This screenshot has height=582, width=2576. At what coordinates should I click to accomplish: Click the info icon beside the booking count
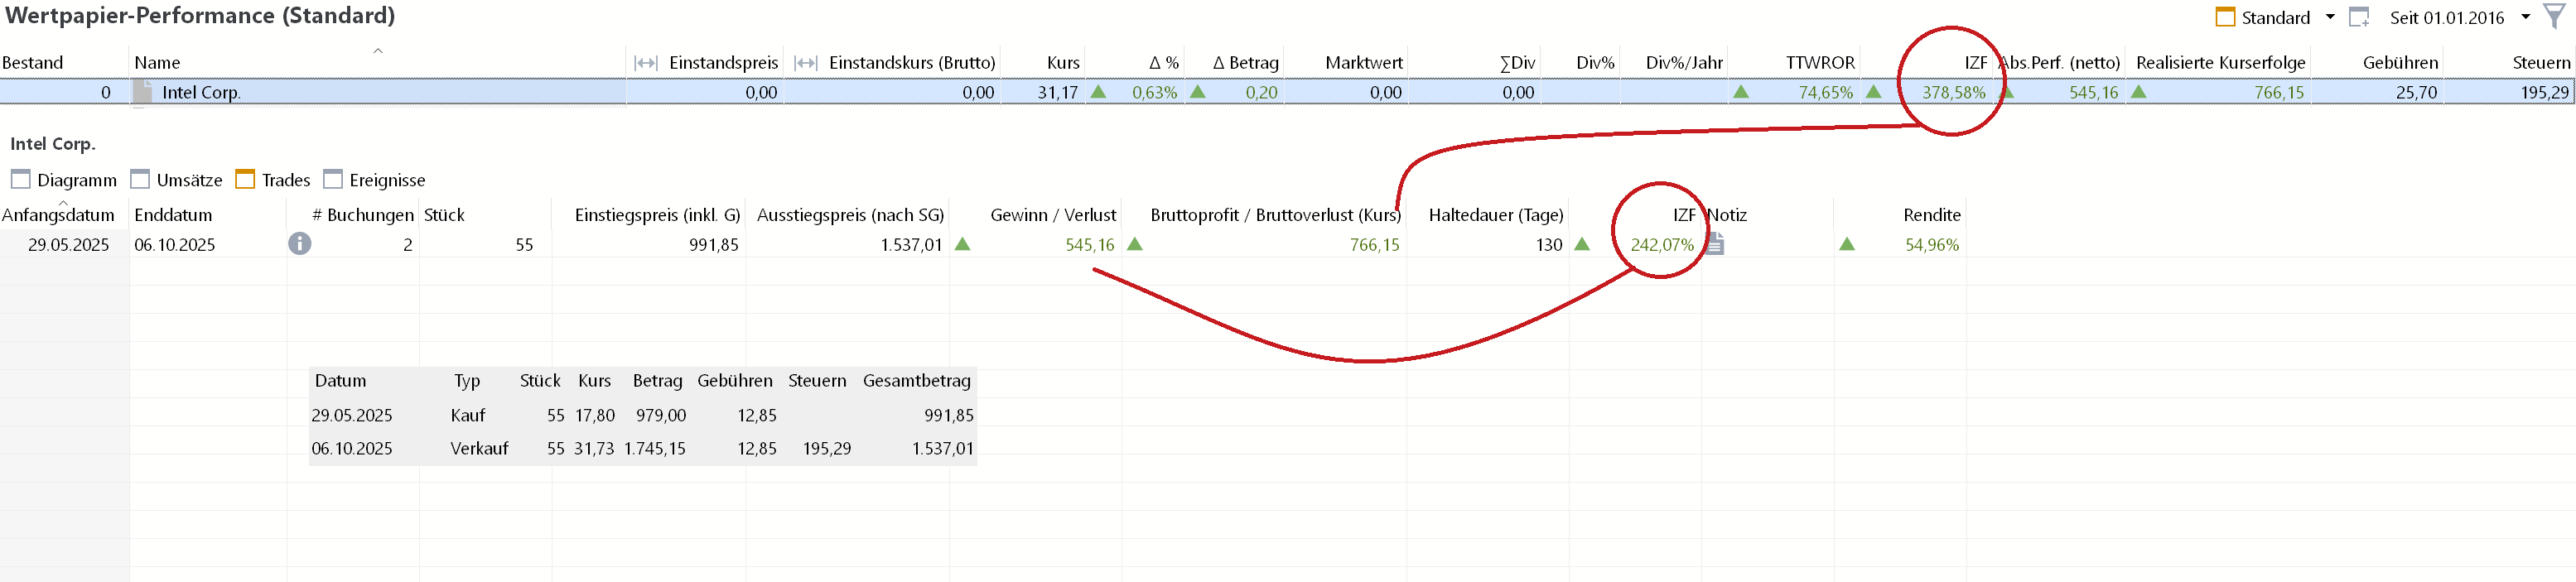click(299, 244)
